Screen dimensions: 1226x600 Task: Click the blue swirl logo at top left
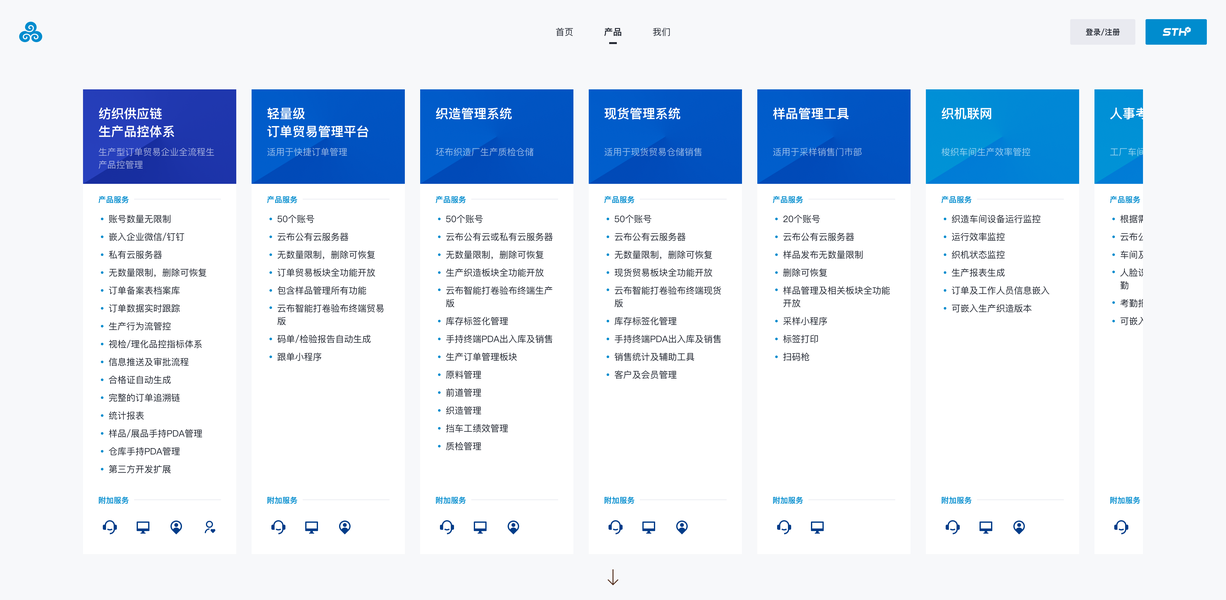pyautogui.click(x=31, y=32)
